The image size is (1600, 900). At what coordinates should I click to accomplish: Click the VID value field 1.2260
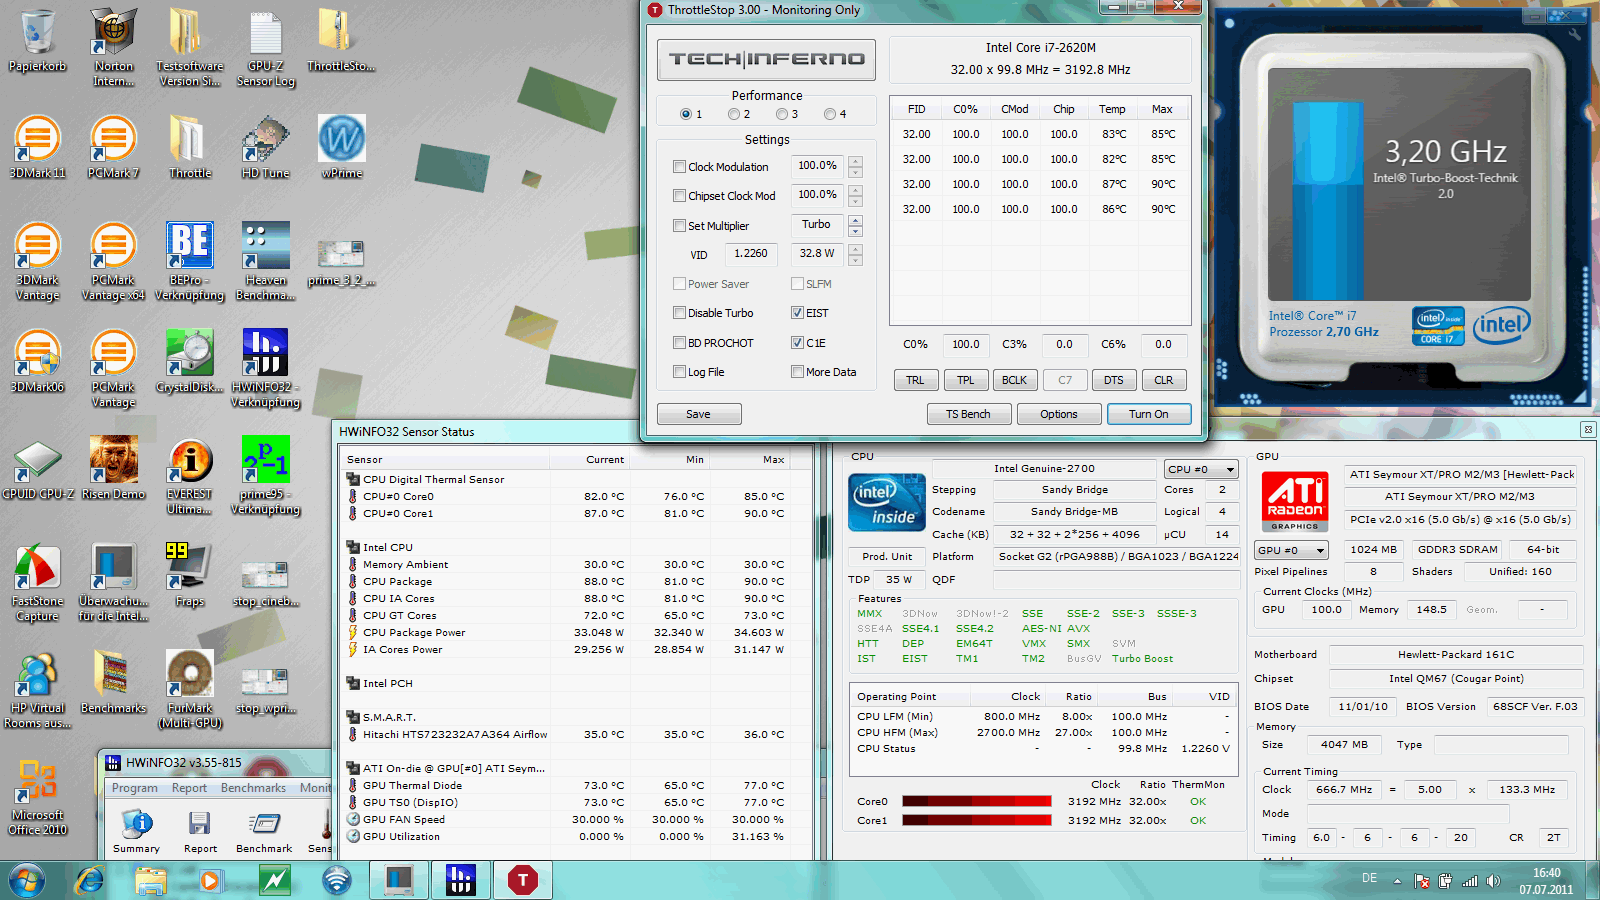click(x=751, y=254)
